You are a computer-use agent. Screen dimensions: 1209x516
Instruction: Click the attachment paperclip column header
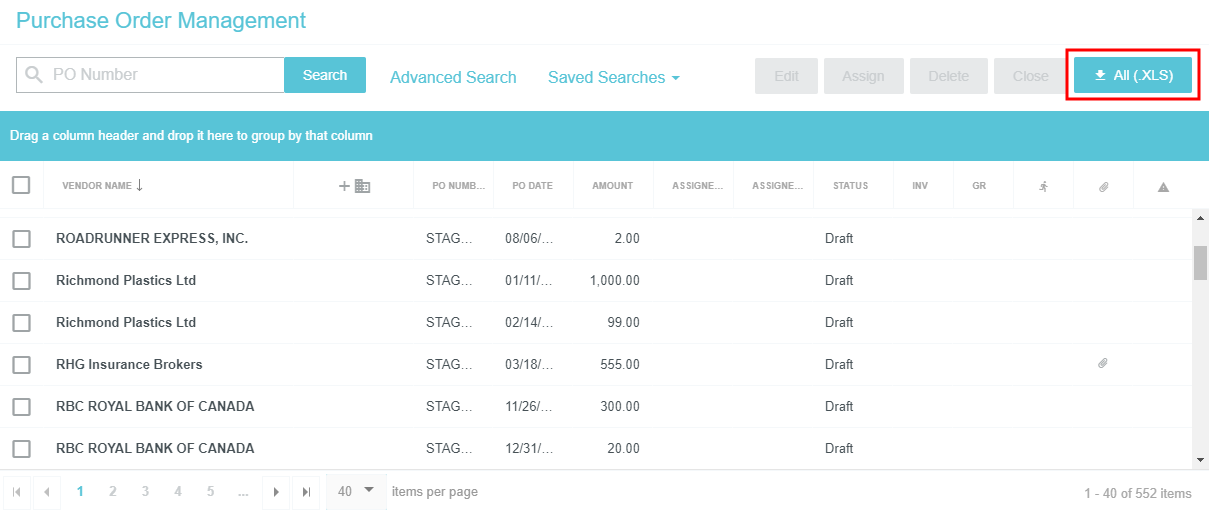point(1103,186)
